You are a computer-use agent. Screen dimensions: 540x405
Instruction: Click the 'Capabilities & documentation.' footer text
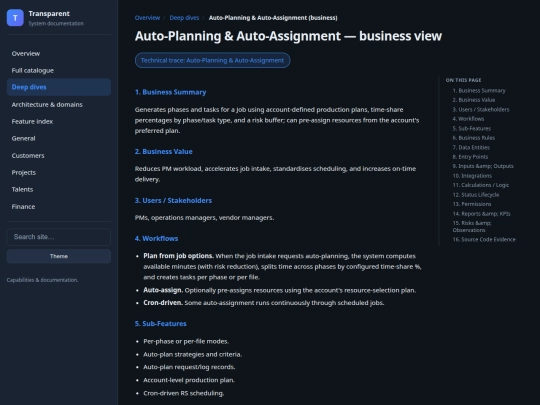(42, 280)
